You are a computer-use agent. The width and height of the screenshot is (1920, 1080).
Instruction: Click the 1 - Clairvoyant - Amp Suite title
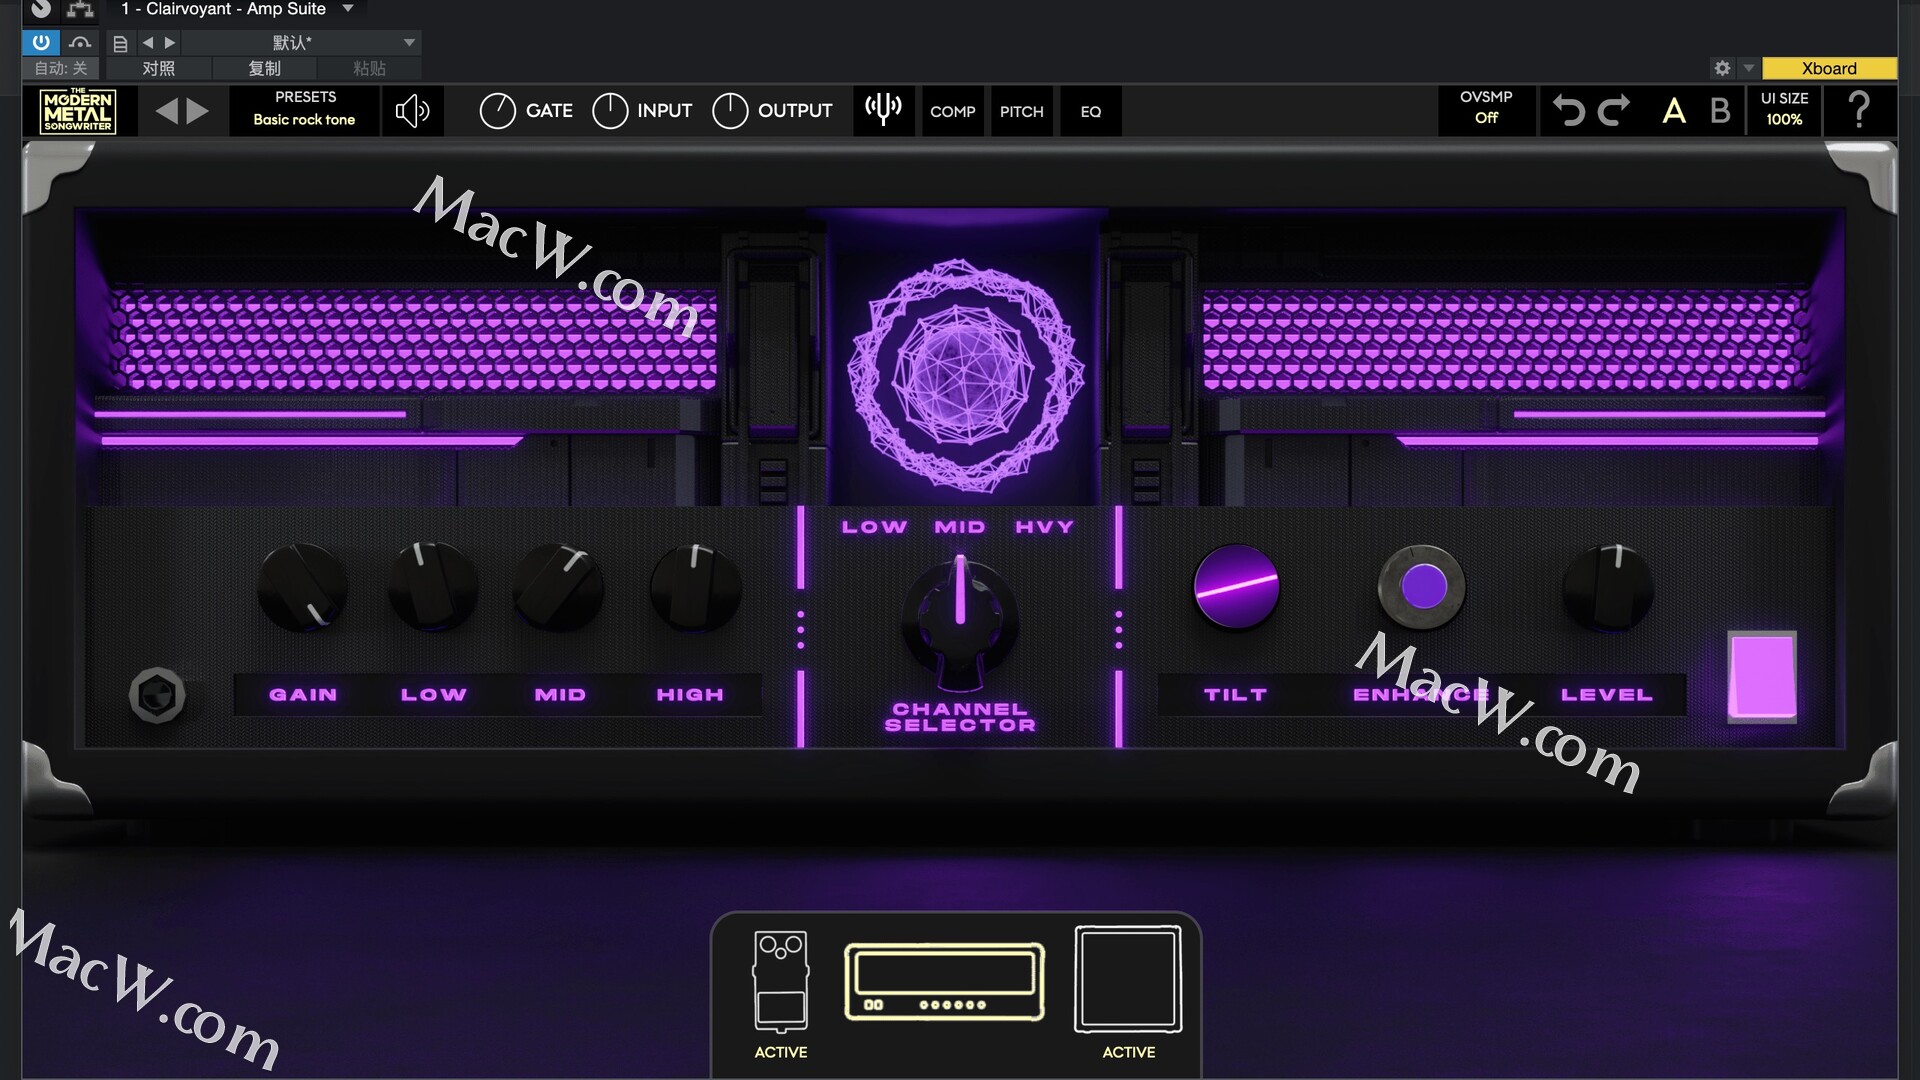pyautogui.click(x=223, y=9)
